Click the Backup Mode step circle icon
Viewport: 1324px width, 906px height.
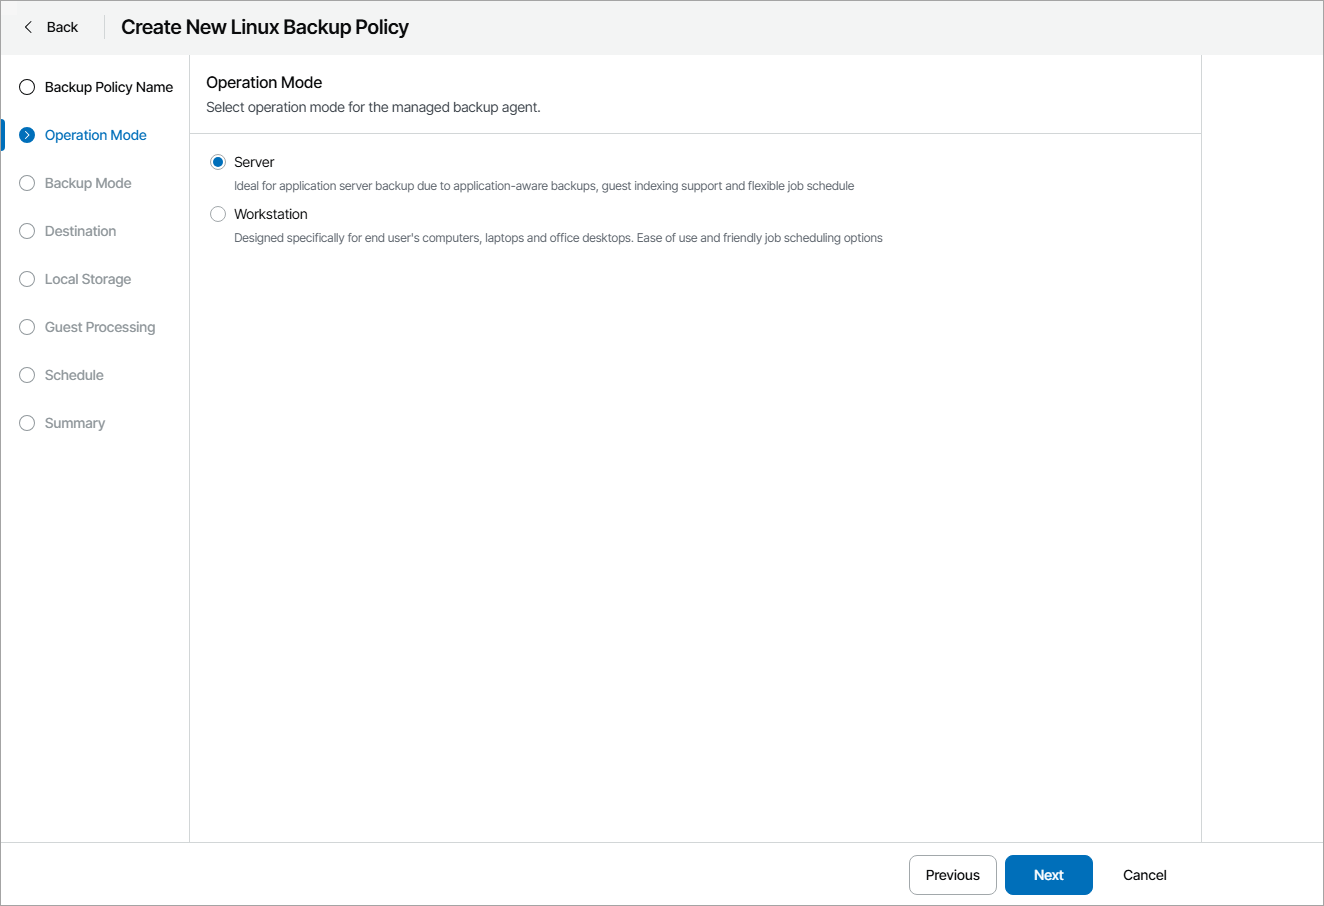tap(27, 183)
